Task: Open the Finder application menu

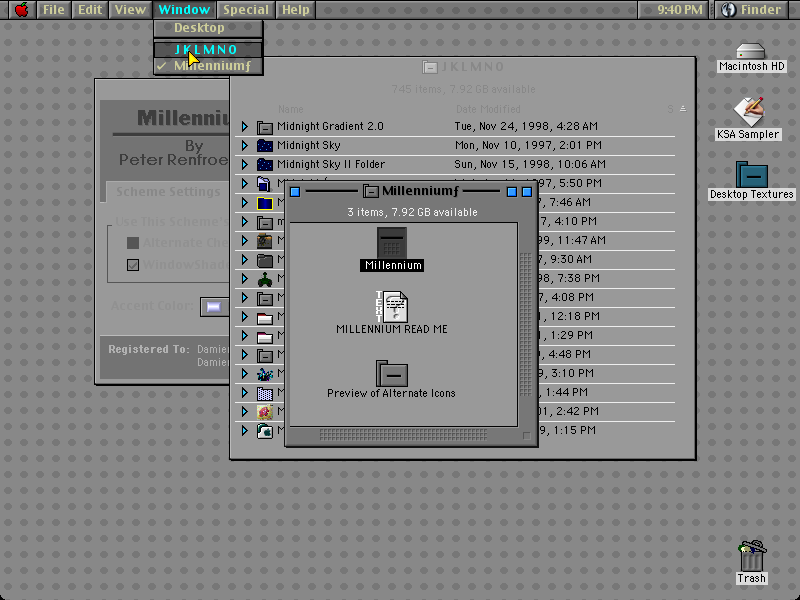Action: (x=754, y=10)
